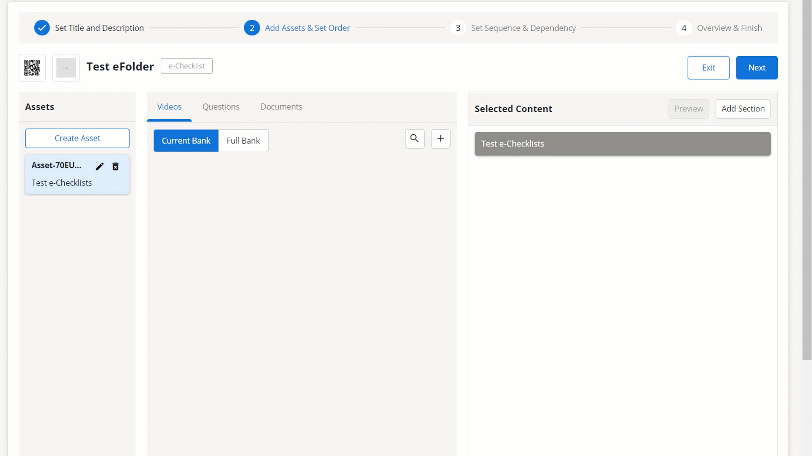This screenshot has width=812, height=456.
Task: Click the plus icon to add content
Action: click(x=441, y=139)
